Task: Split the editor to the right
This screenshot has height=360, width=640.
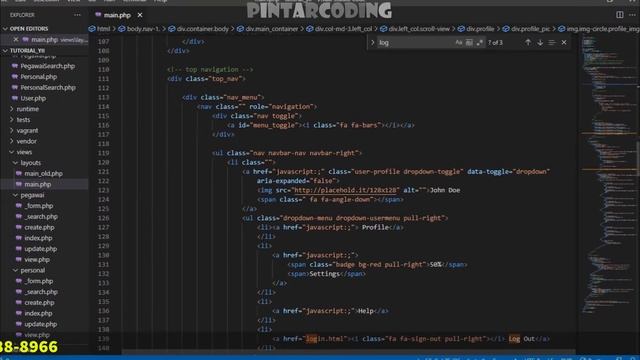Action: point(620,15)
